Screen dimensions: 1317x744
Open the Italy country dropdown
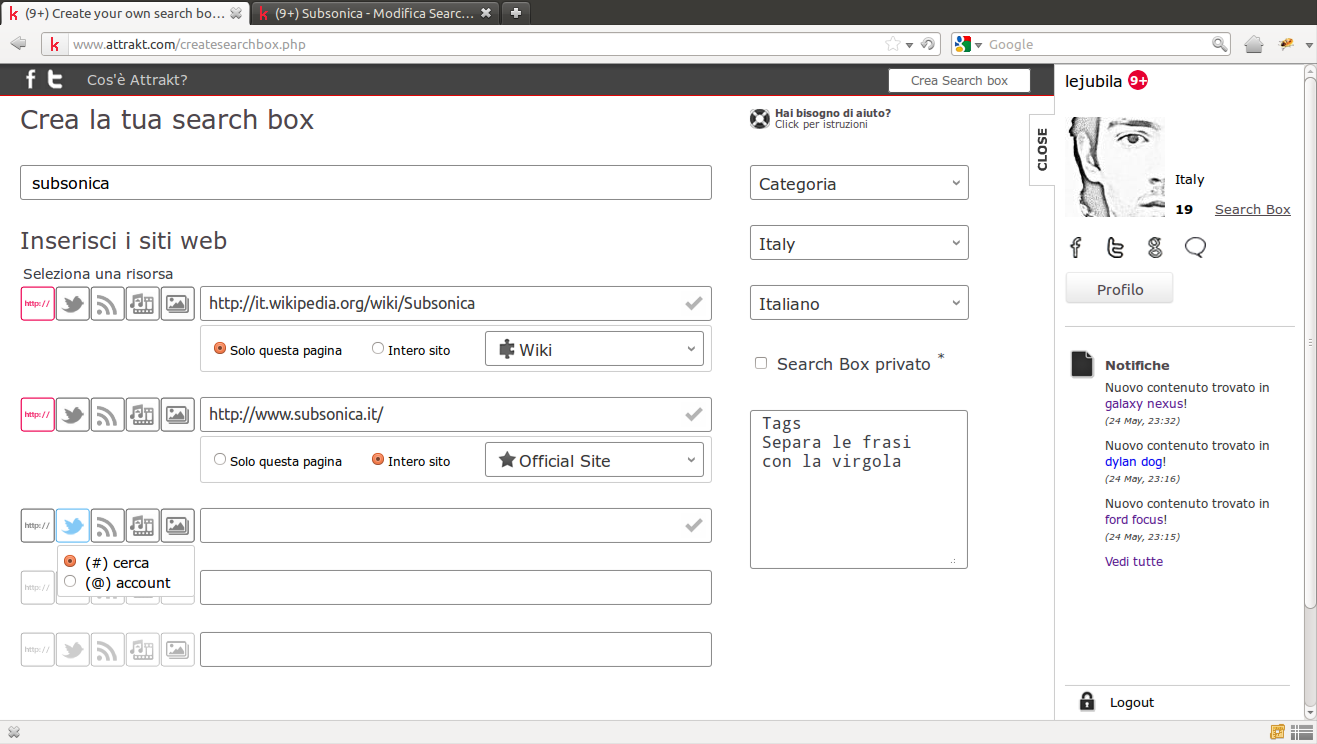[859, 243]
